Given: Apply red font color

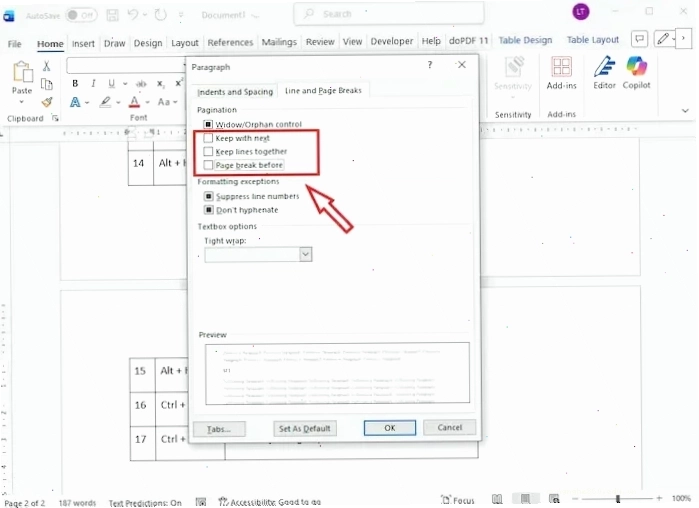Looking at the screenshot, I should pos(134,102).
